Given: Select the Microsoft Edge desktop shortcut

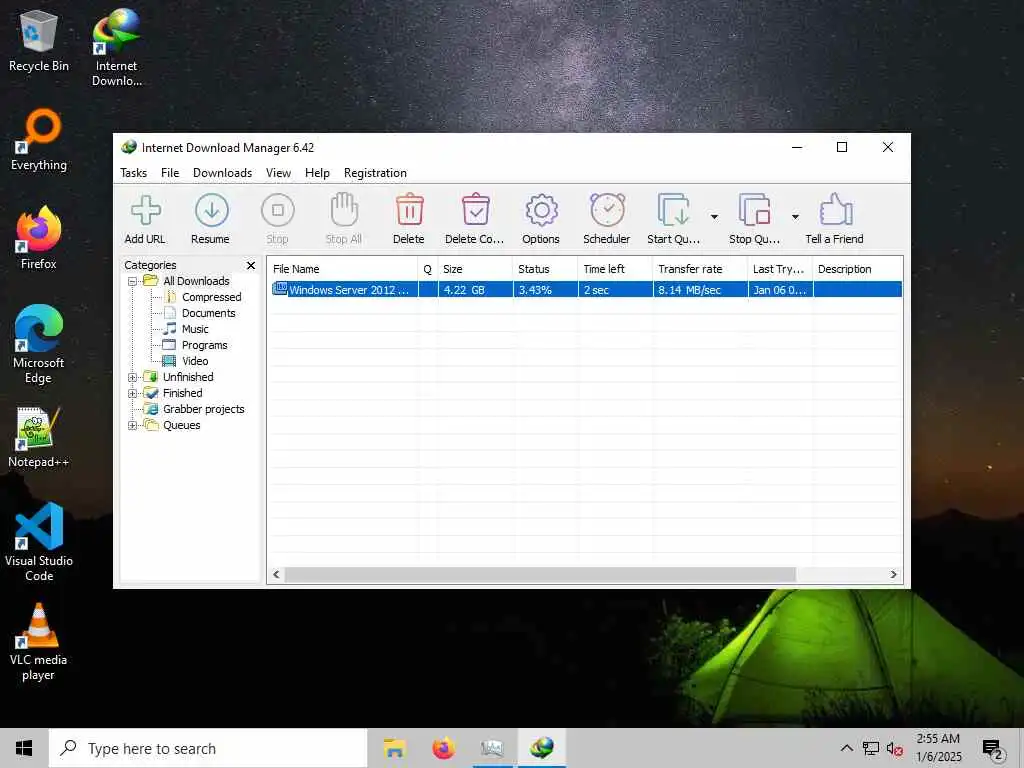Looking at the screenshot, I should point(39,344).
